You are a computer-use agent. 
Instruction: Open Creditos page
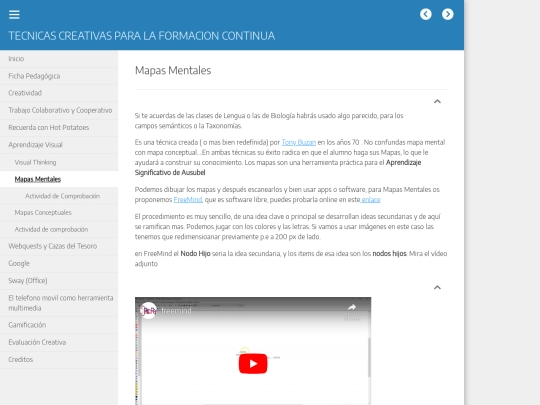[59, 360]
